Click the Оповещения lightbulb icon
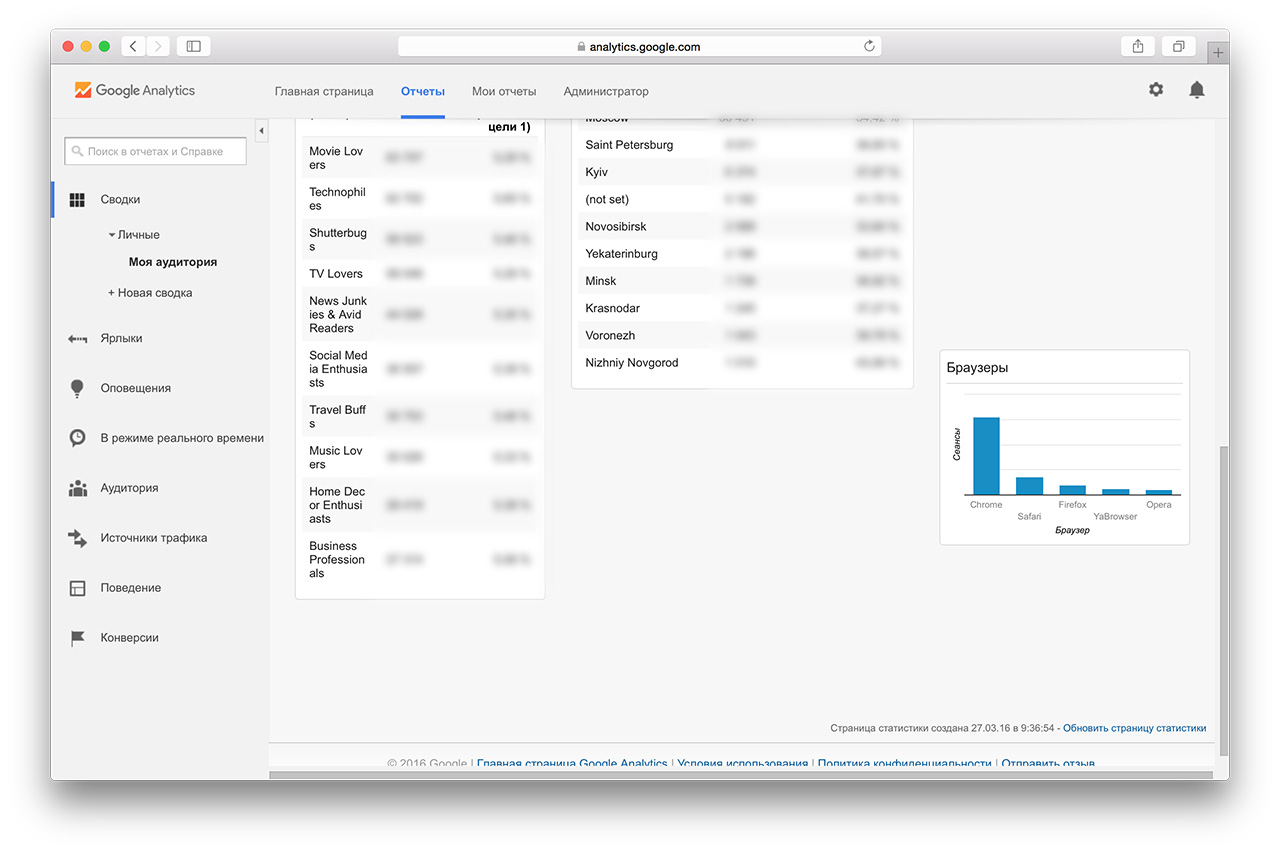1280x853 pixels. click(77, 389)
